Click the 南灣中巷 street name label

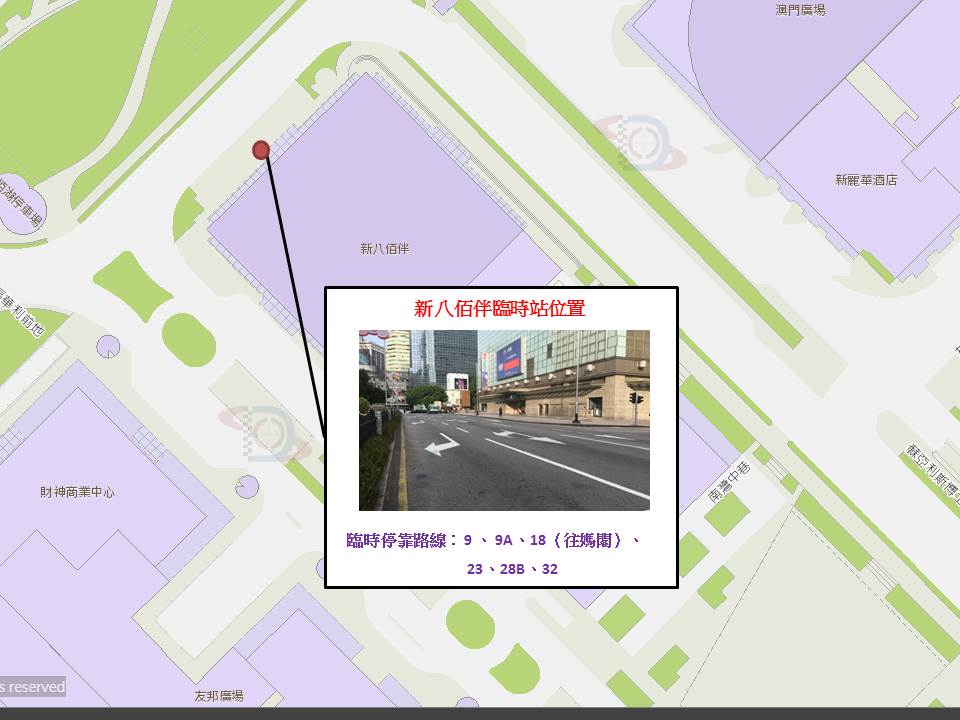pos(729,482)
